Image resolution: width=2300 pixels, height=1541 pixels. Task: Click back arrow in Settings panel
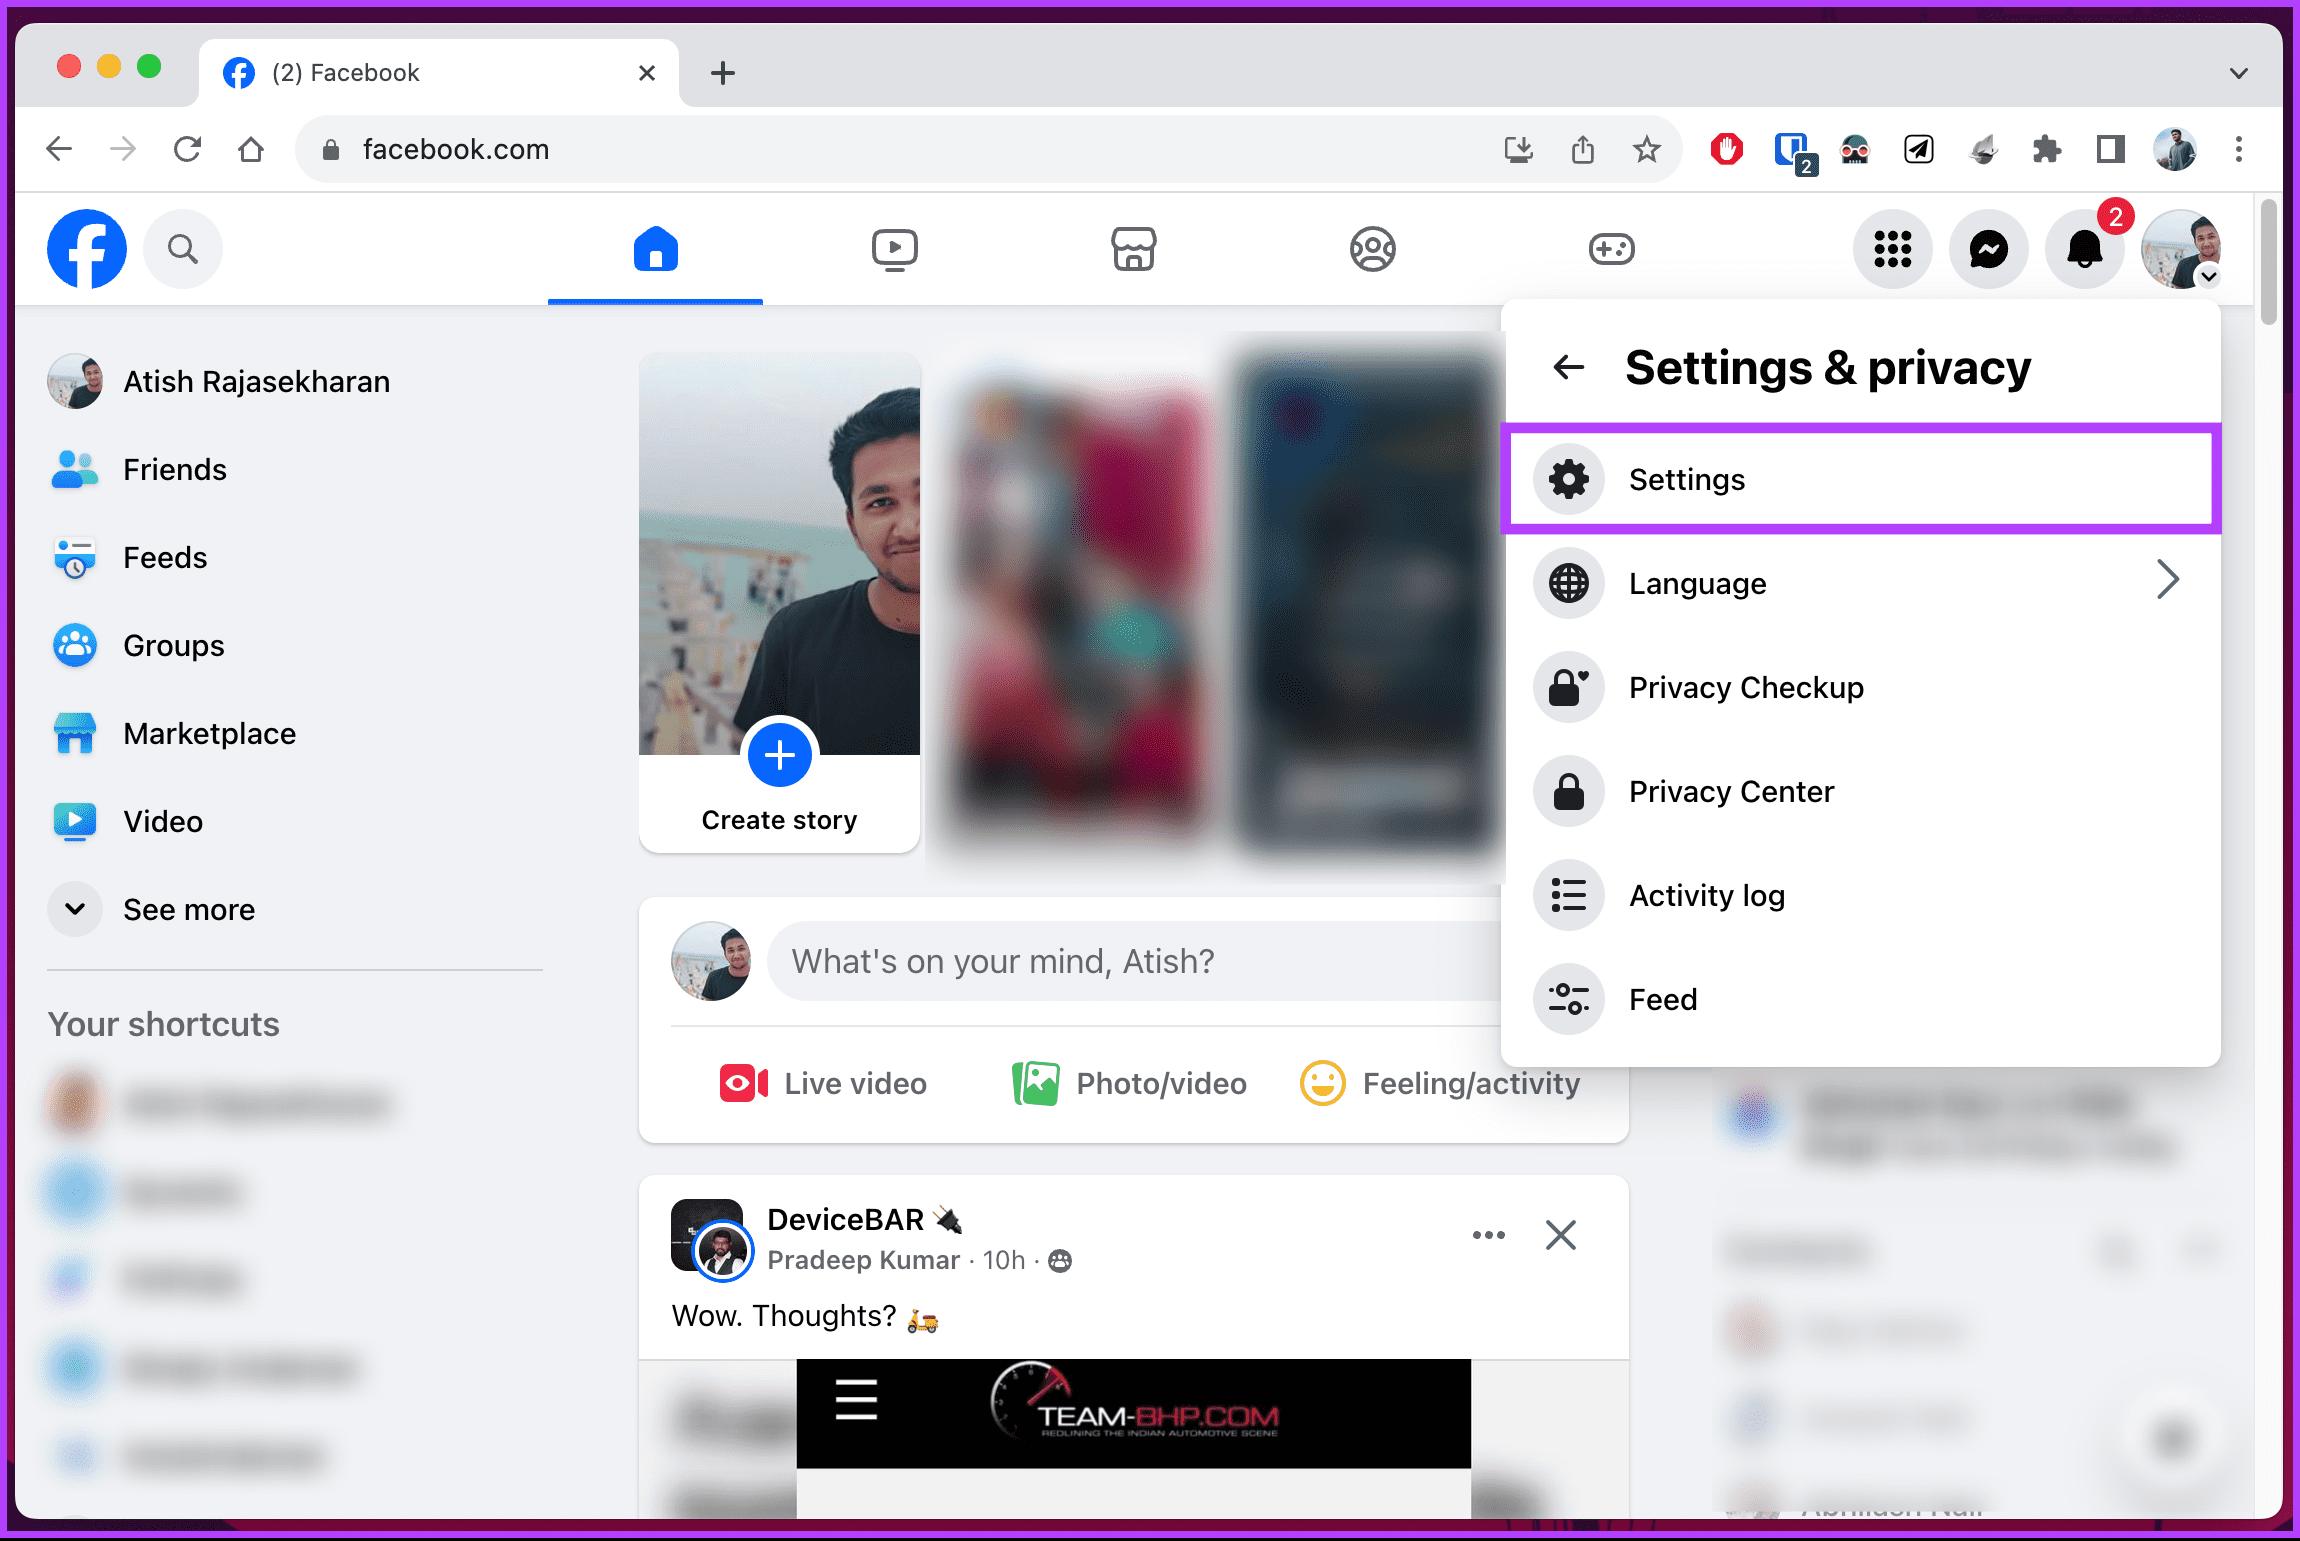[x=1568, y=368]
